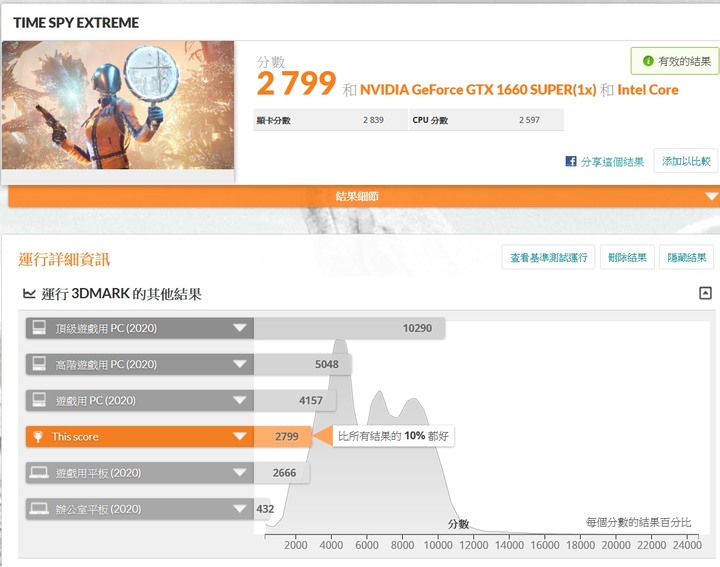The width and height of the screenshot is (720, 567).
Task: Click the trophy icon on This score
Action: 38,436
